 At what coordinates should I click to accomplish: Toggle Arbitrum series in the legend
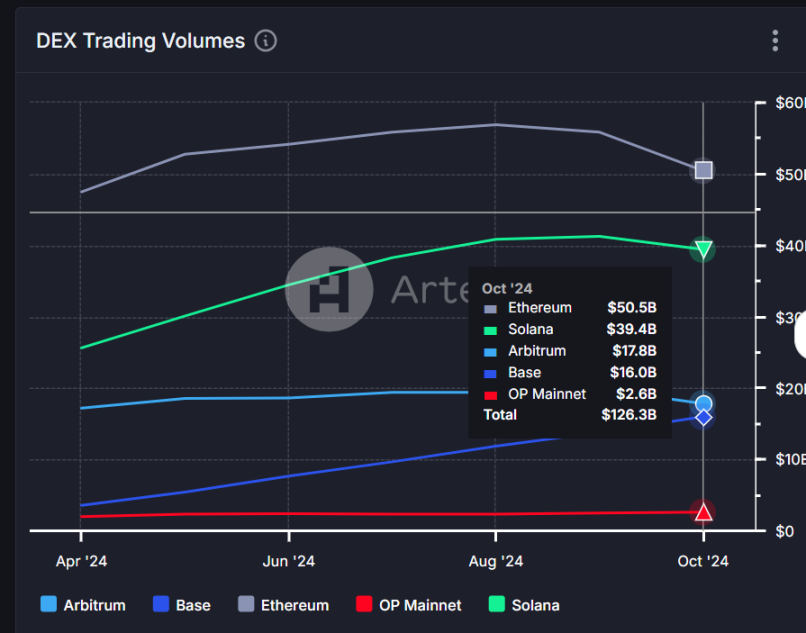pos(85,605)
